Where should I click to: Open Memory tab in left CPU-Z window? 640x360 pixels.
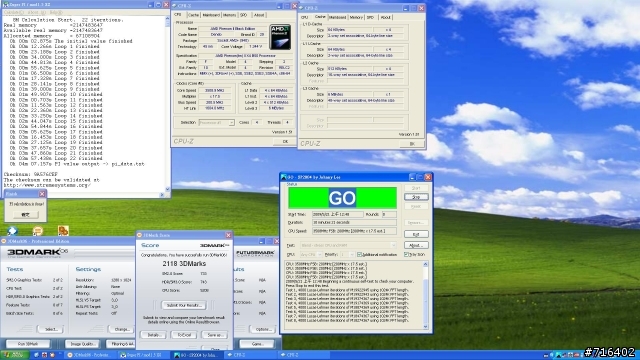229,15
